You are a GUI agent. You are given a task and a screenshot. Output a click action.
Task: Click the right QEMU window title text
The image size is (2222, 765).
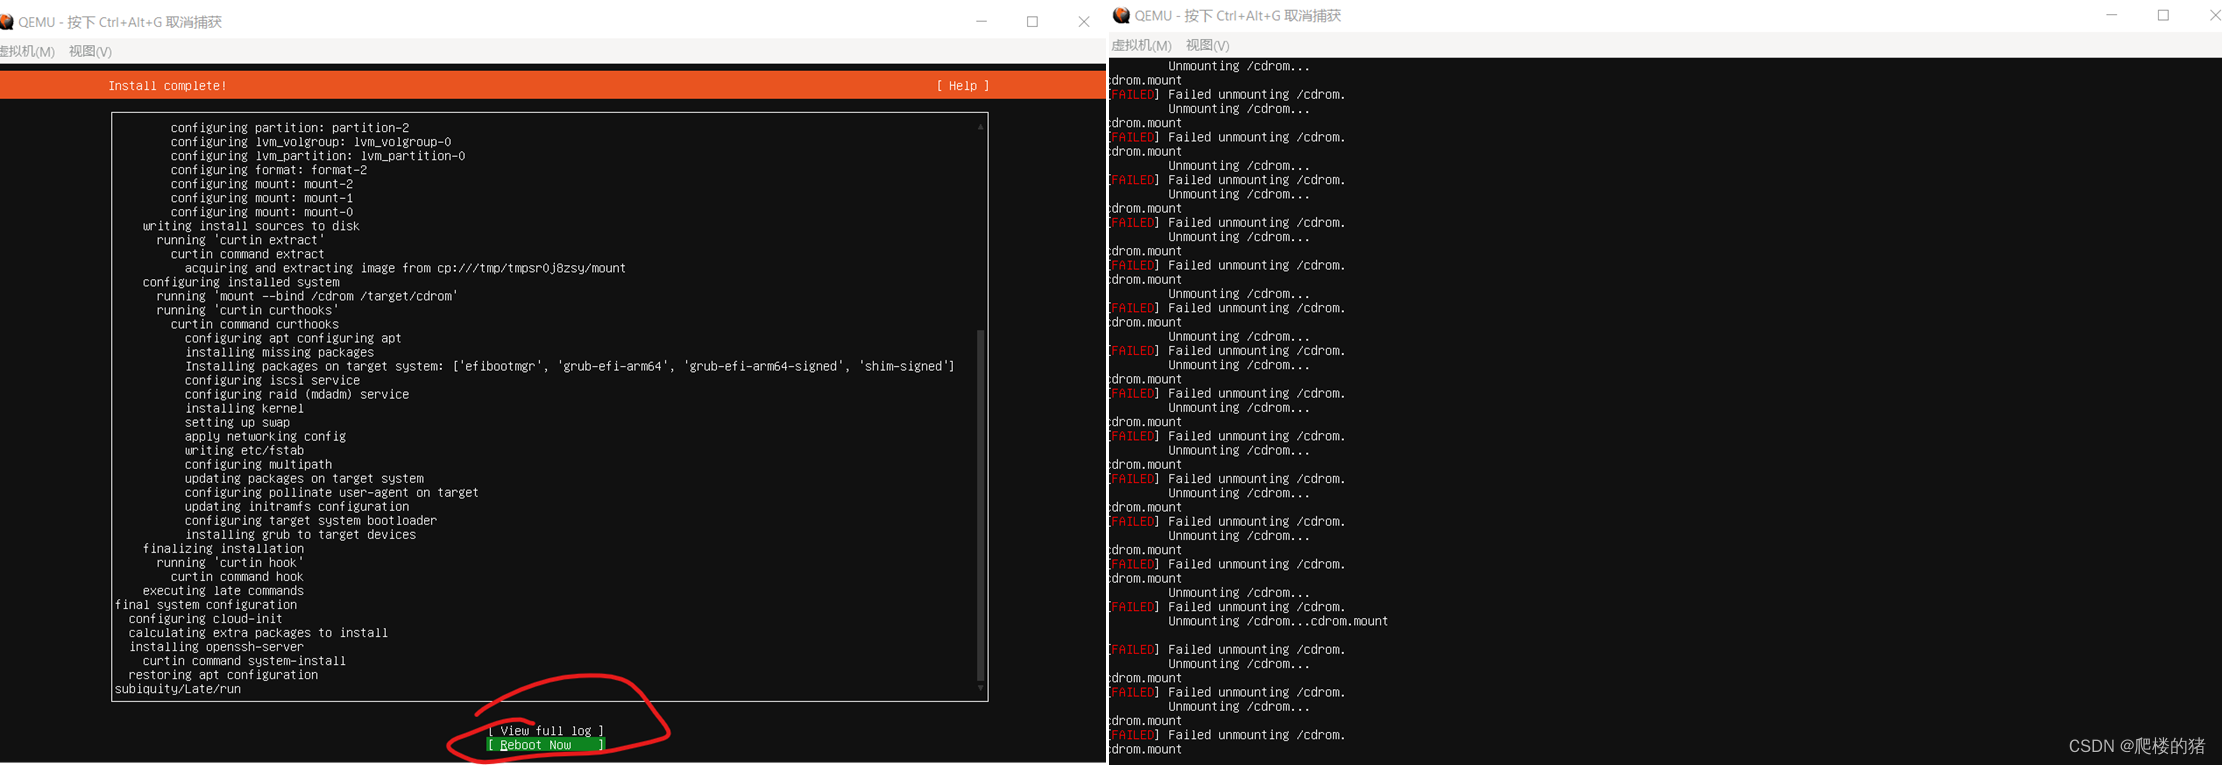click(1238, 15)
